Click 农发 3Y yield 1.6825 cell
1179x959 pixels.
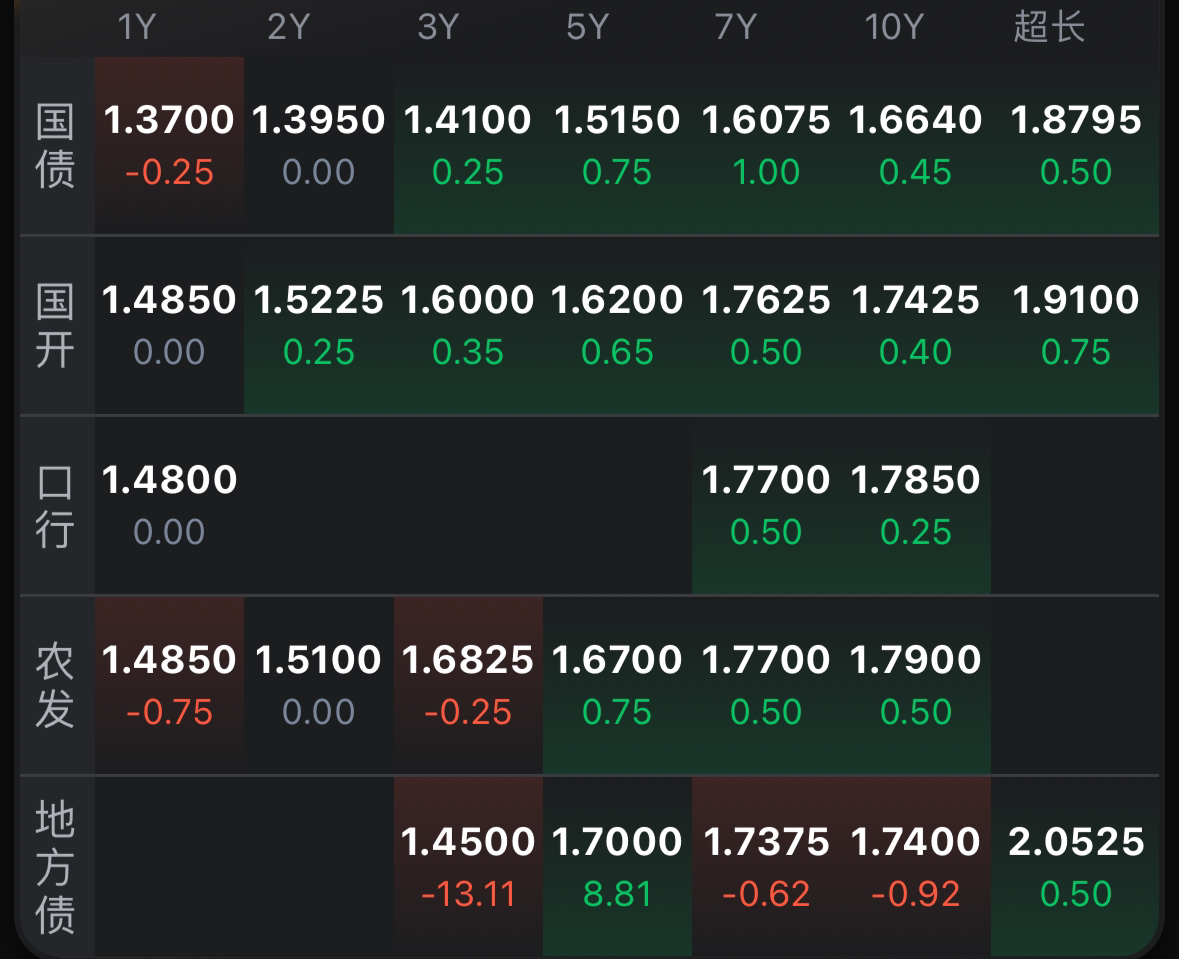coord(468,684)
